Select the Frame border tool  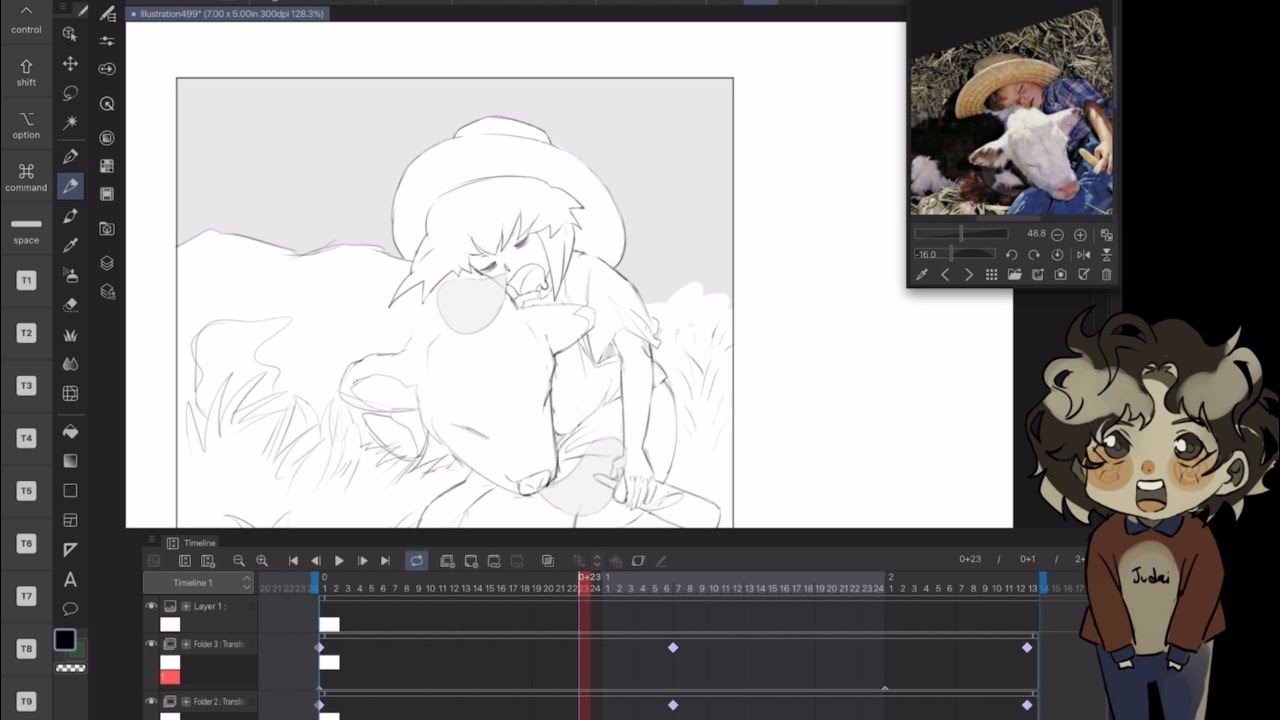[x=70, y=520]
